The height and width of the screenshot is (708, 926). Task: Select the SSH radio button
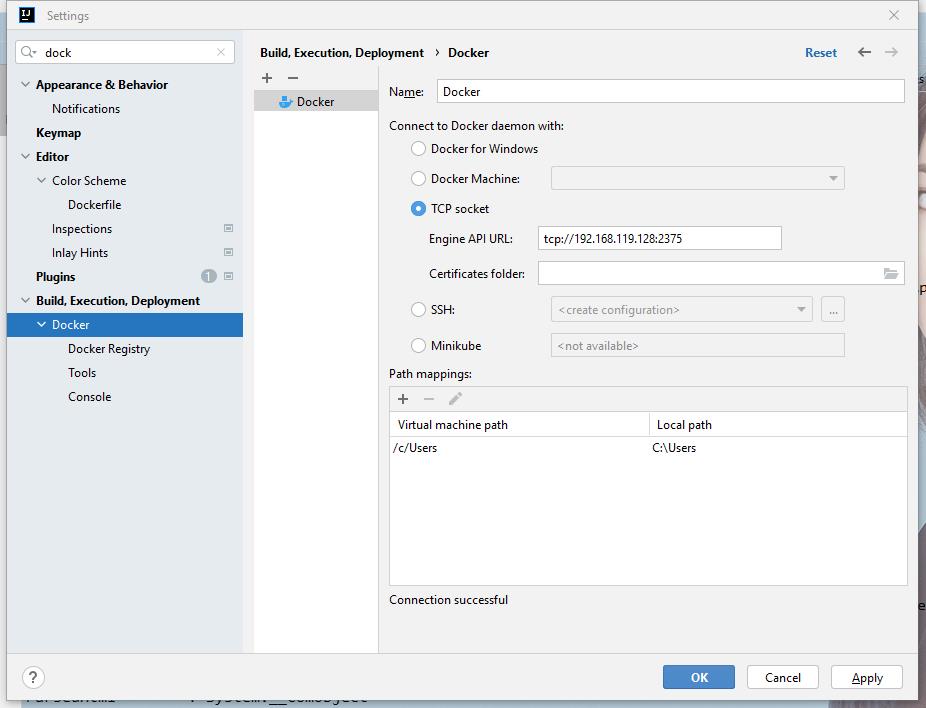pyautogui.click(x=418, y=309)
